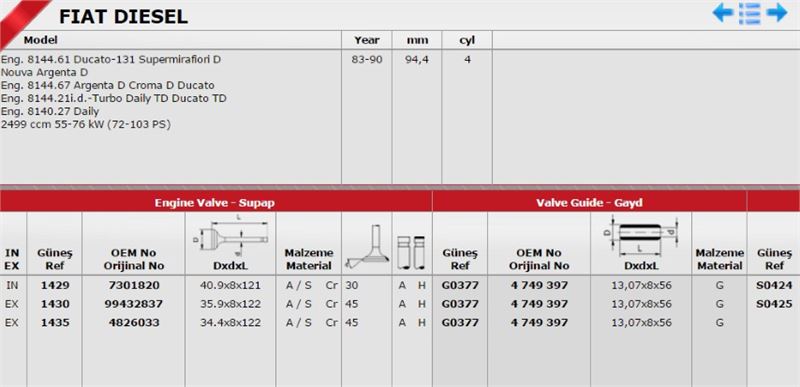Select the Valve Guide - Gayd header
This screenshot has height=387, width=800.
tap(589, 202)
